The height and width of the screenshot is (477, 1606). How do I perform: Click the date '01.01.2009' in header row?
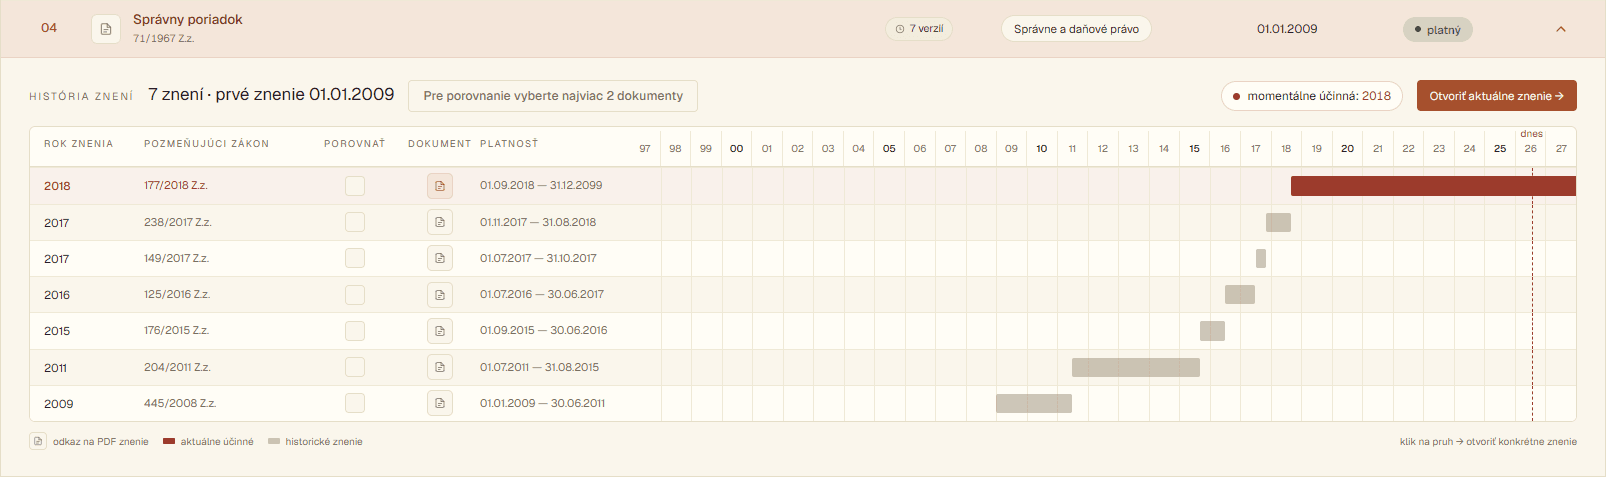point(1287,29)
